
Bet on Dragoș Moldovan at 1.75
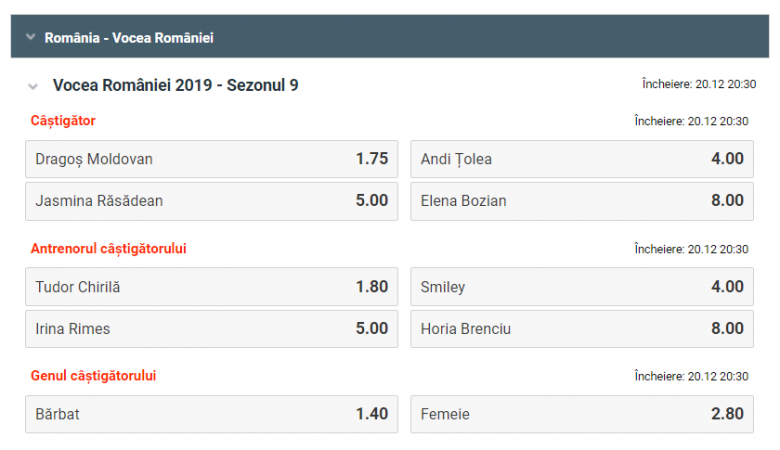pos(211,159)
